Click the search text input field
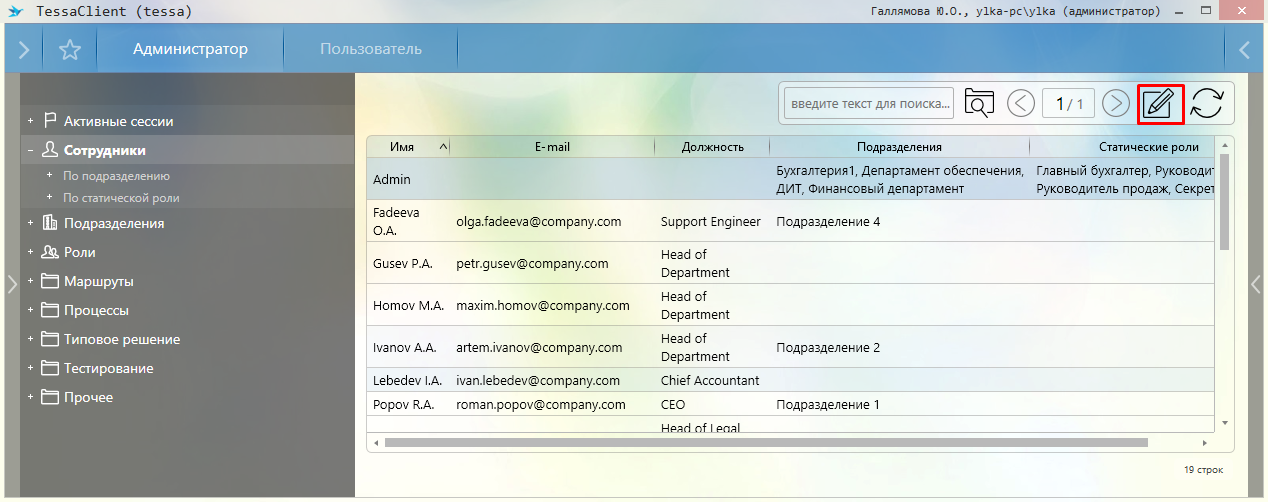The height and width of the screenshot is (502, 1268). pyautogui.click(x=869, y=104)
